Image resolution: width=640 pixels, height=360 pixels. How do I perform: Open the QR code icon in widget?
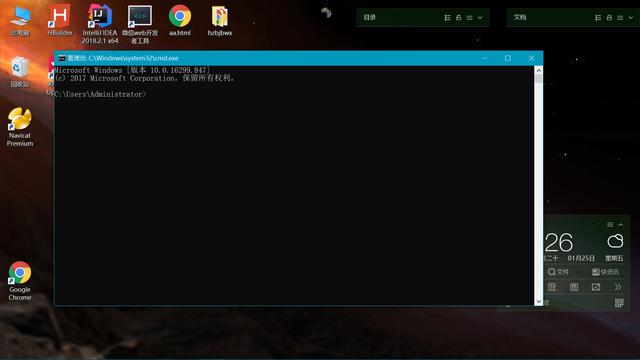619,303
